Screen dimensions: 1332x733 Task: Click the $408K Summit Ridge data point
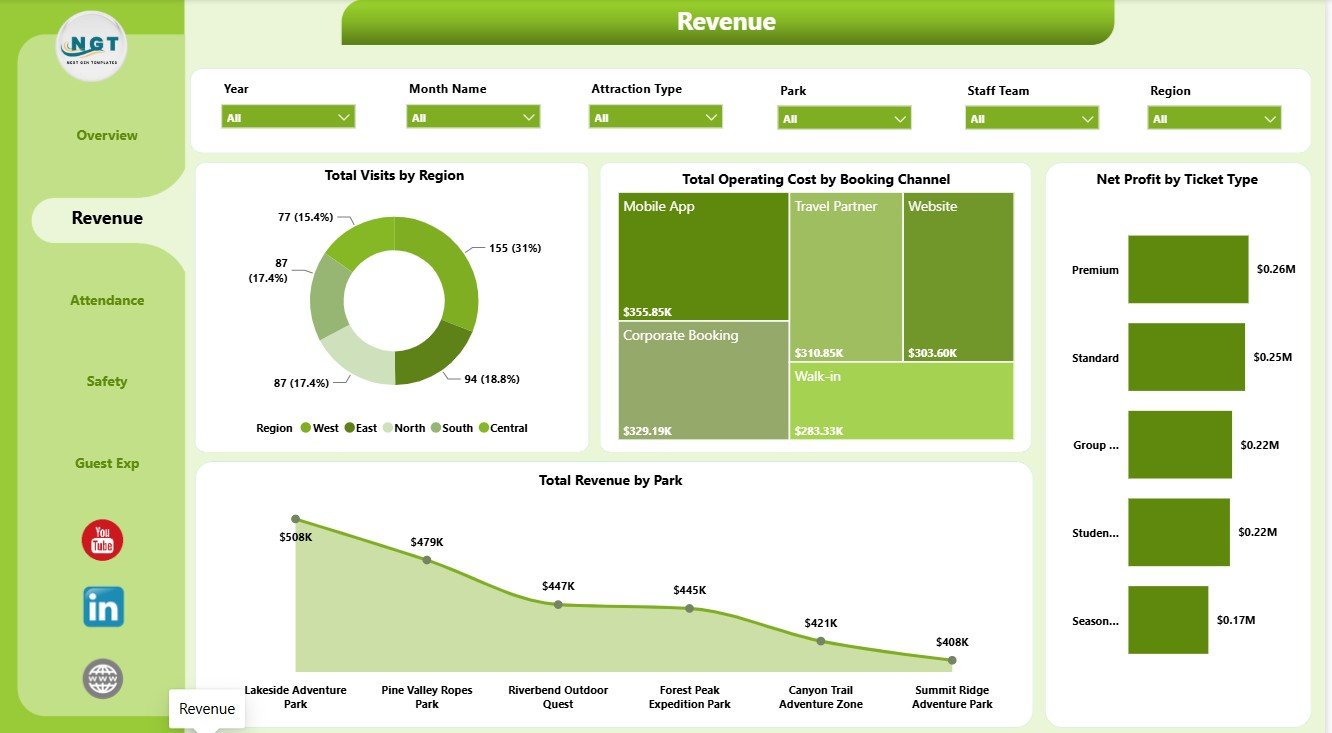(x=952, y=660)
